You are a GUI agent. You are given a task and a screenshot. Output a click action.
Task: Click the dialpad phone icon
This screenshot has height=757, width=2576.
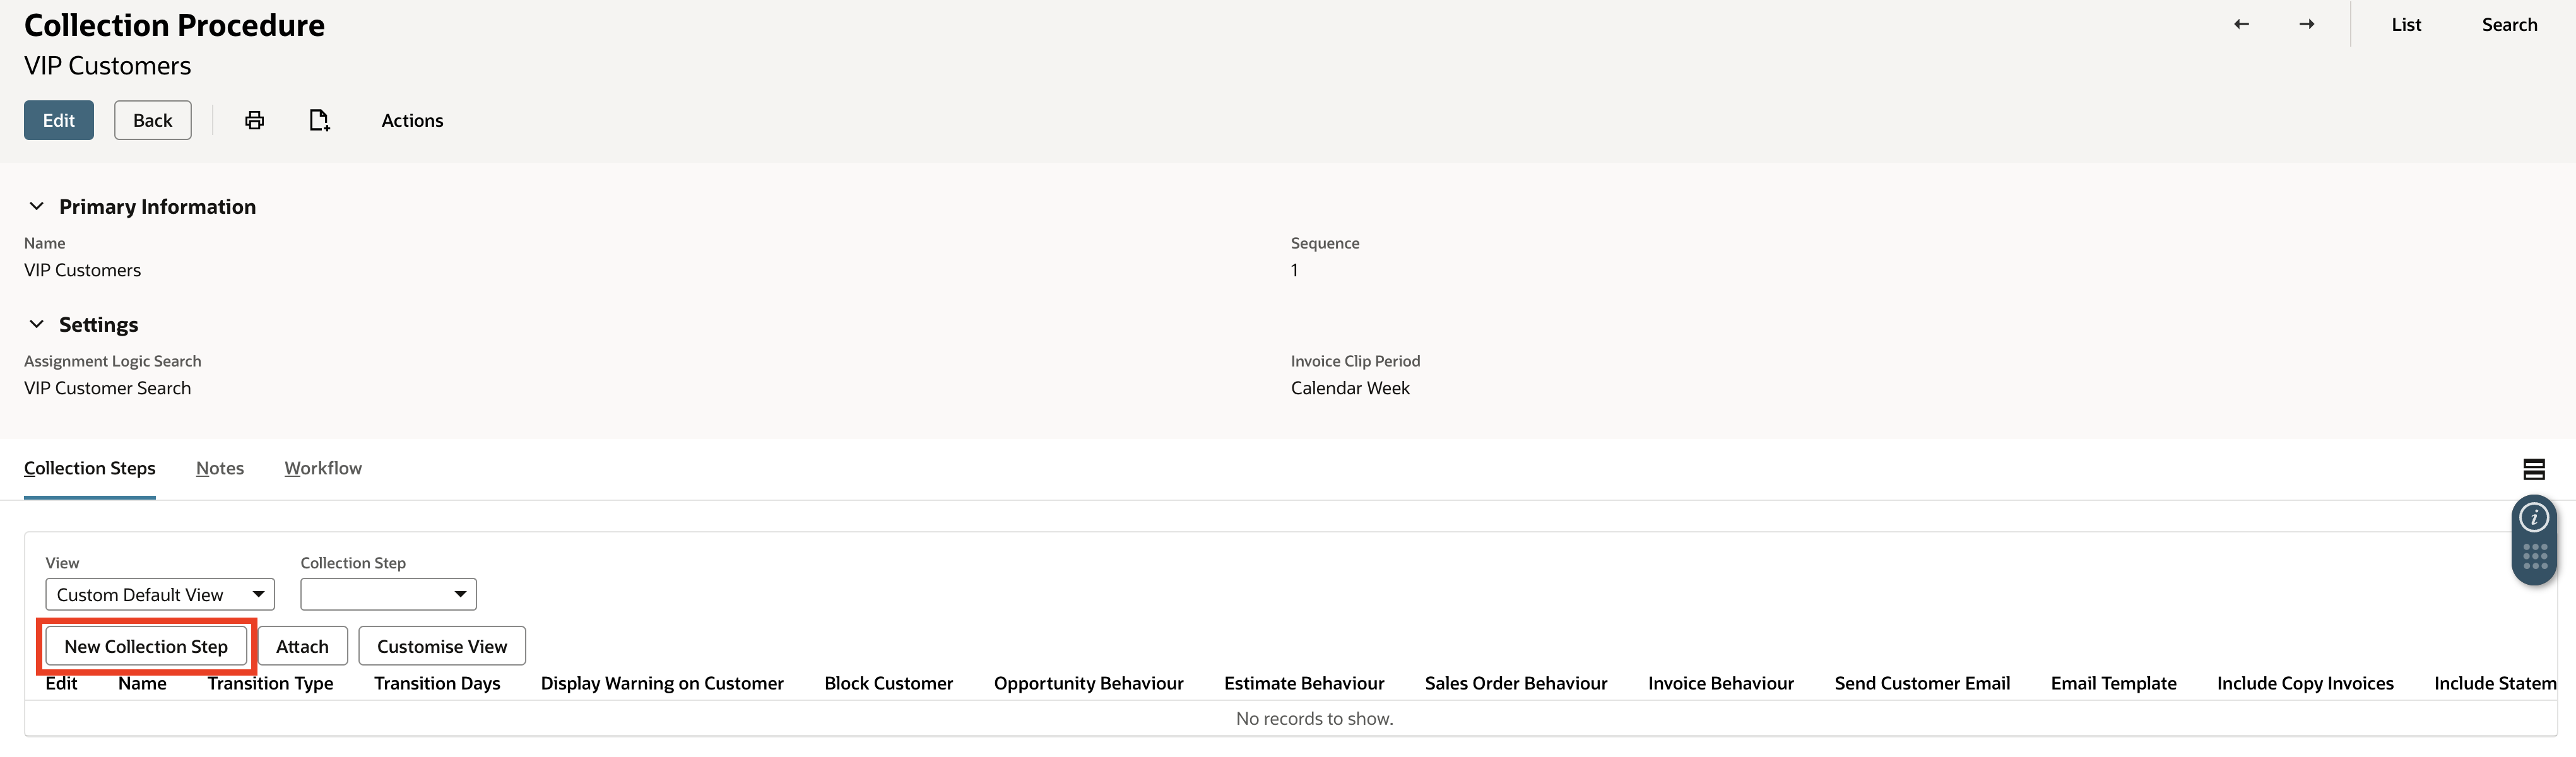[x=2534, y=557]
